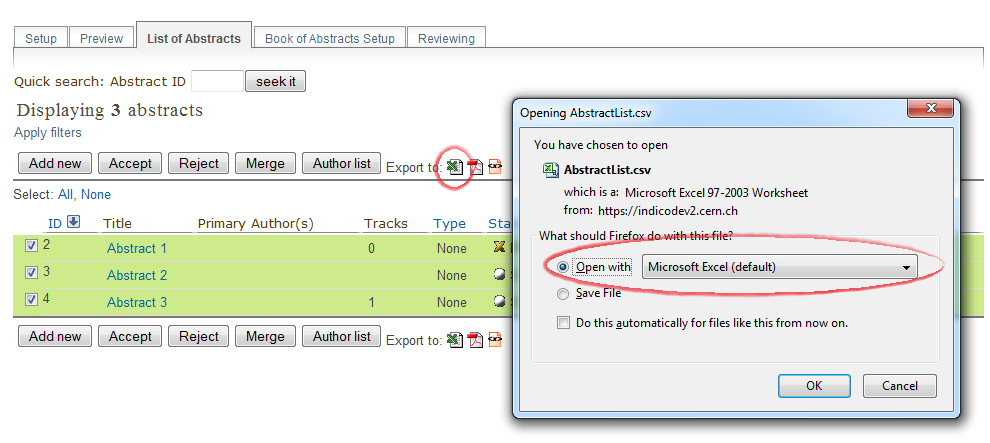This screenshot has height=443, width=990.
Task: Uncheck the checkbox for Abstract 1
Action: [32, 246]
